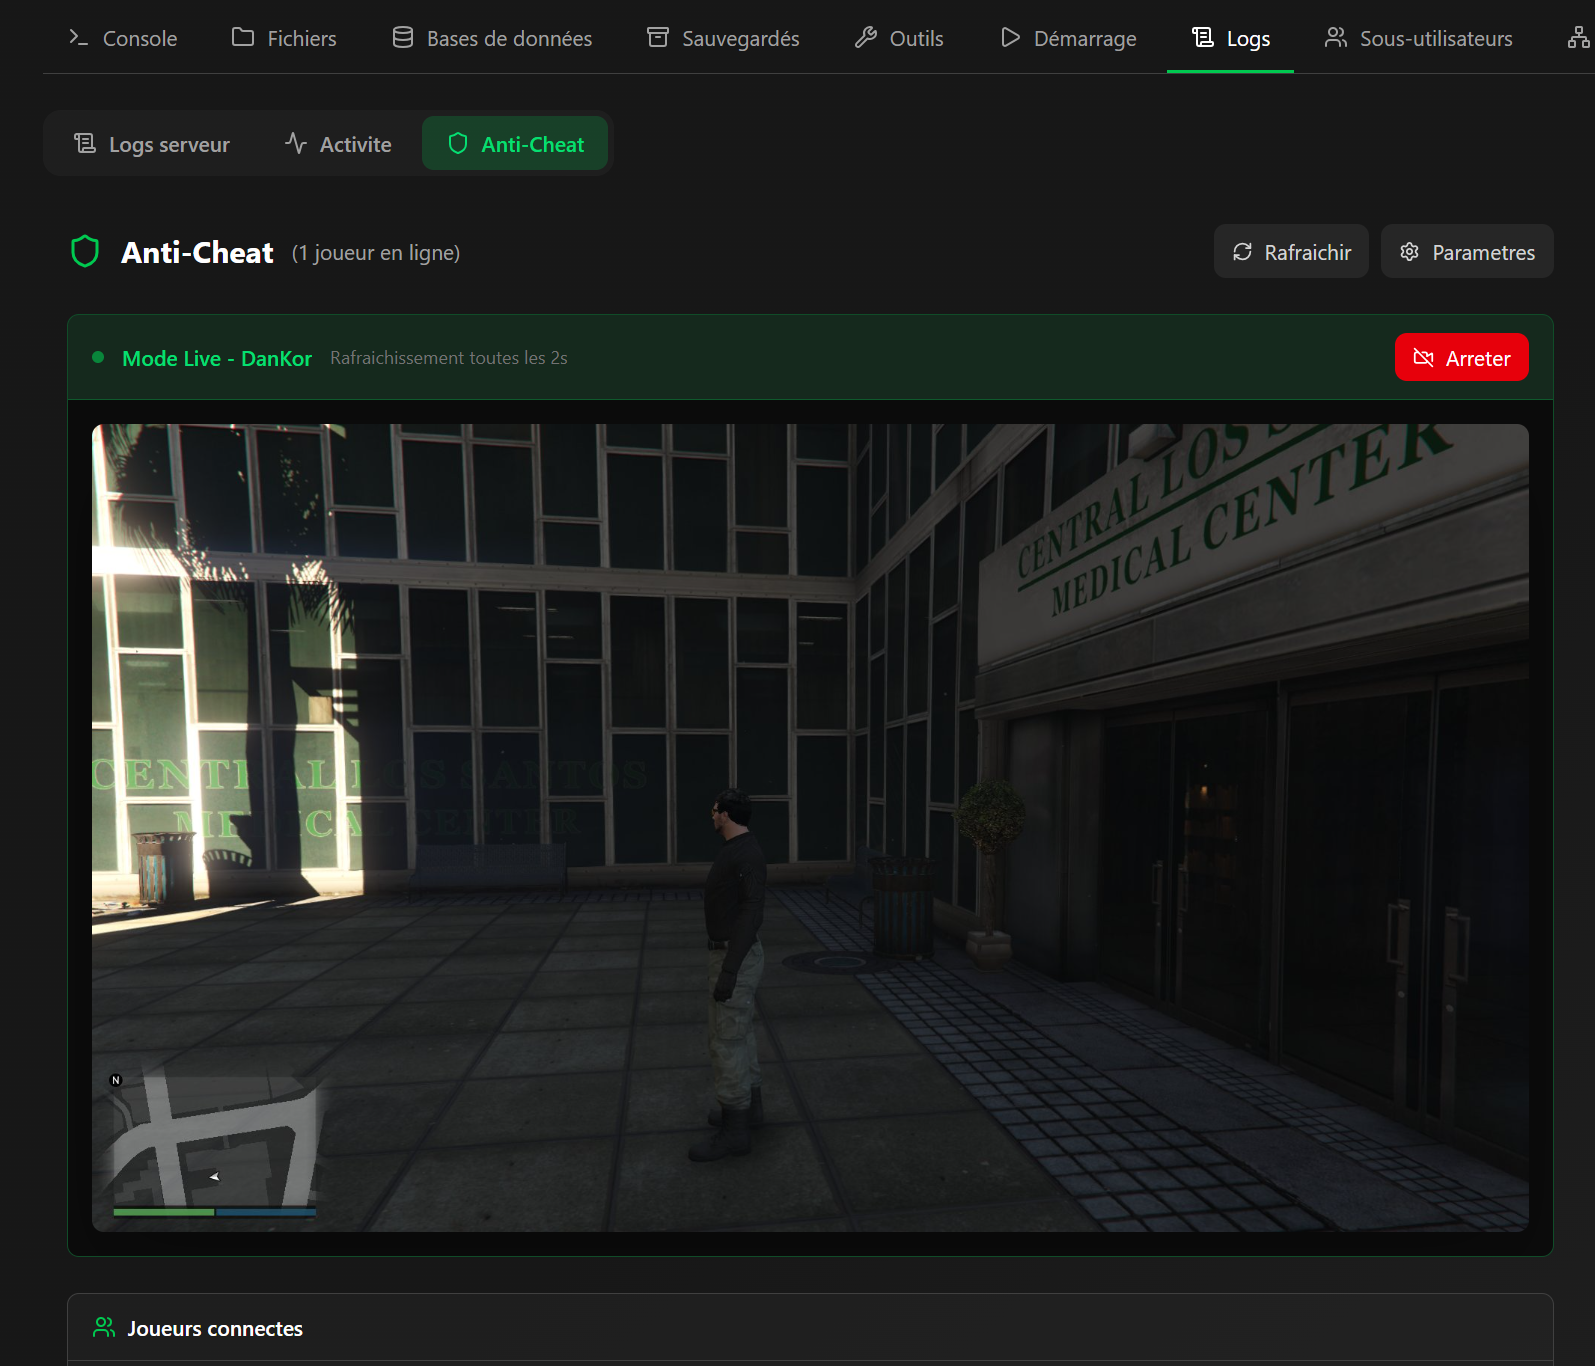Click the Fichiers folder icon
The height and width of the screenshot is (1366, 1595).
[x=243, y=37]
